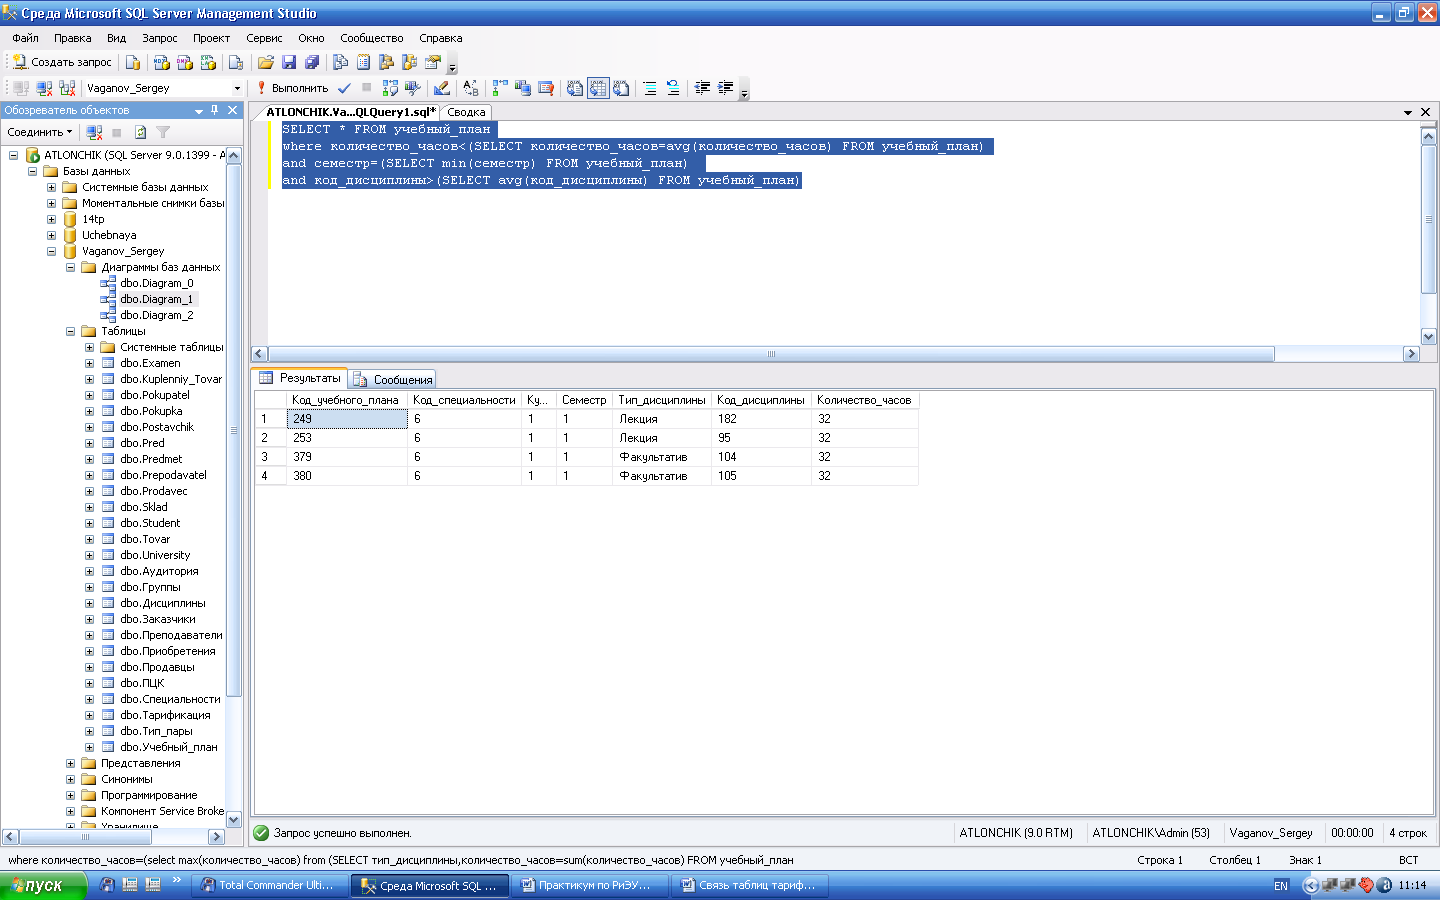Viewport: 1440px width, 900px height.
Task: Collapse the Vaganov_Sergey database node
Action: (51, 251)
